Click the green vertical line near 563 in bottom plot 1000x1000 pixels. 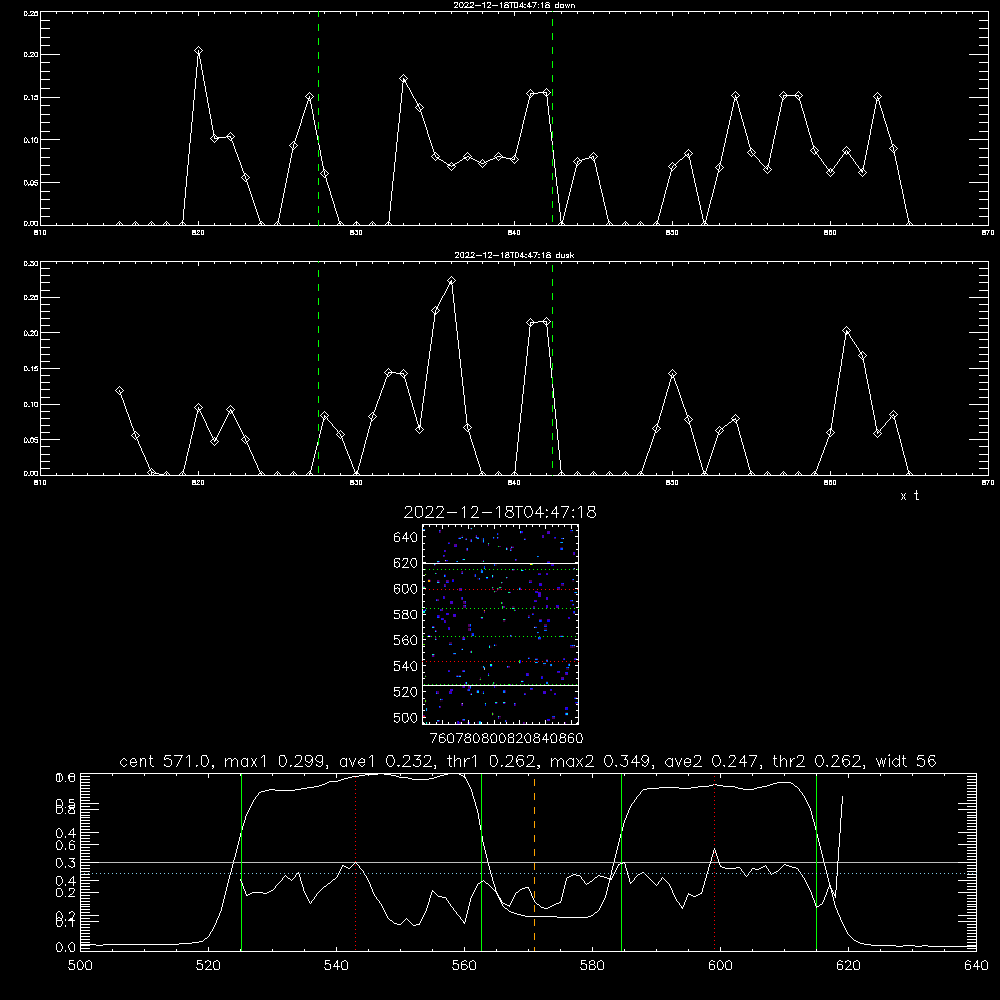[482, 861]
